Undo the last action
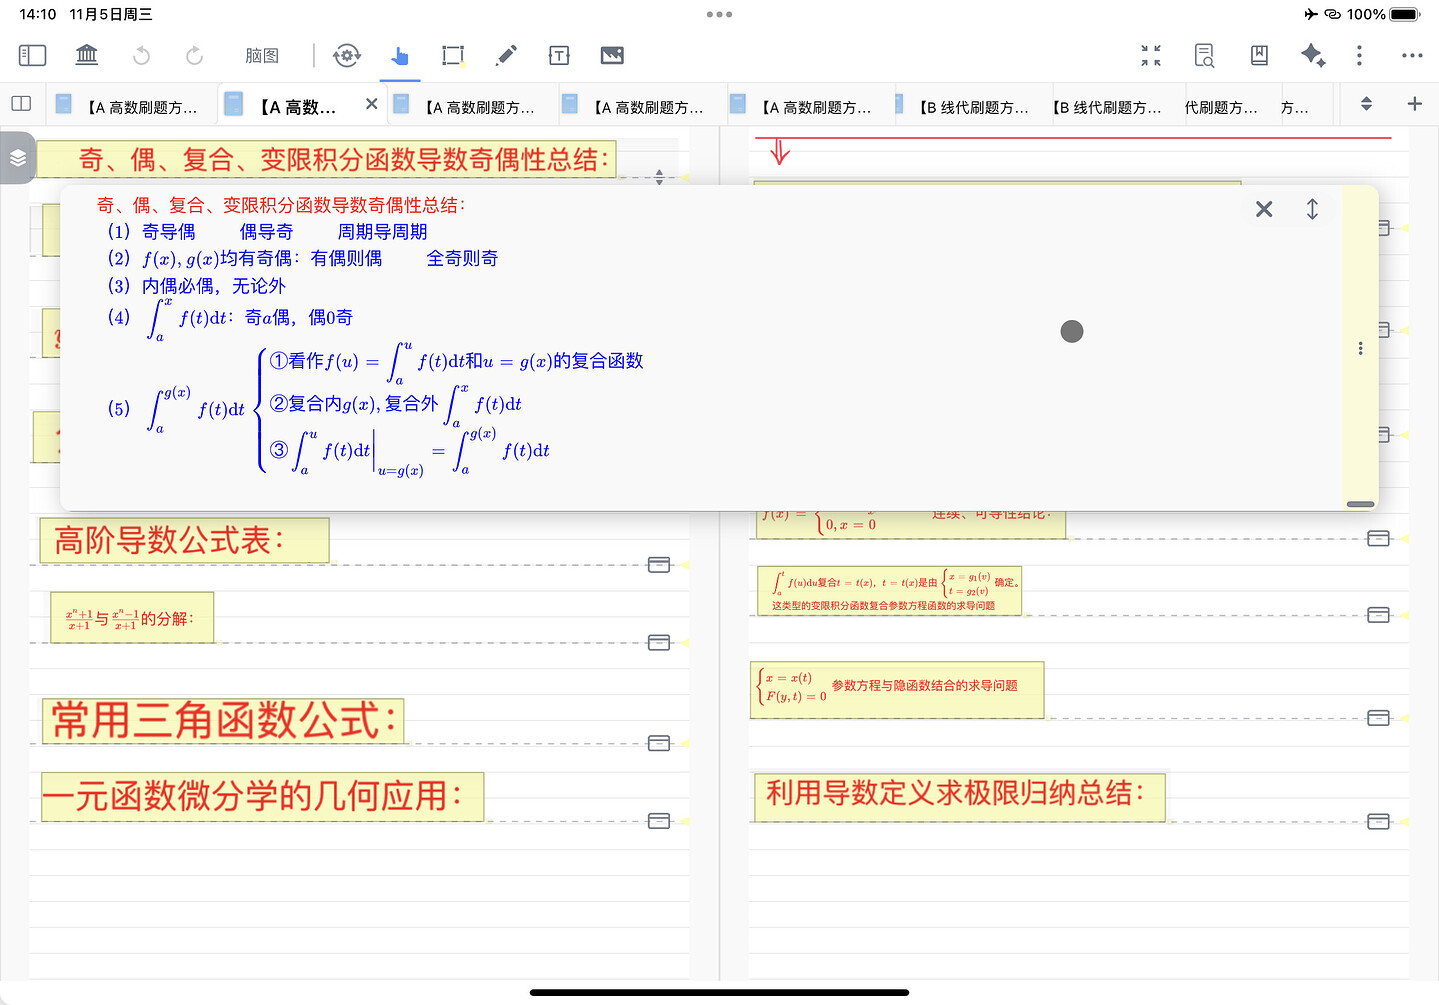1439x1005 pixels. 141,56
